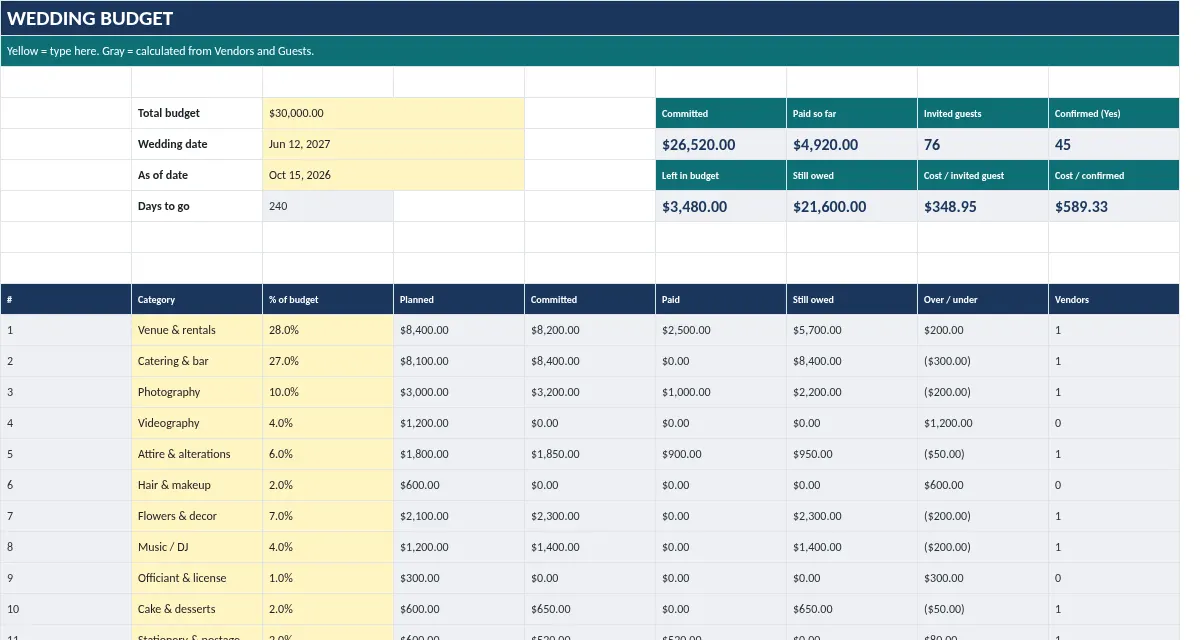Select the Videography over/under value $1,200.00

(x=983, y=423)
